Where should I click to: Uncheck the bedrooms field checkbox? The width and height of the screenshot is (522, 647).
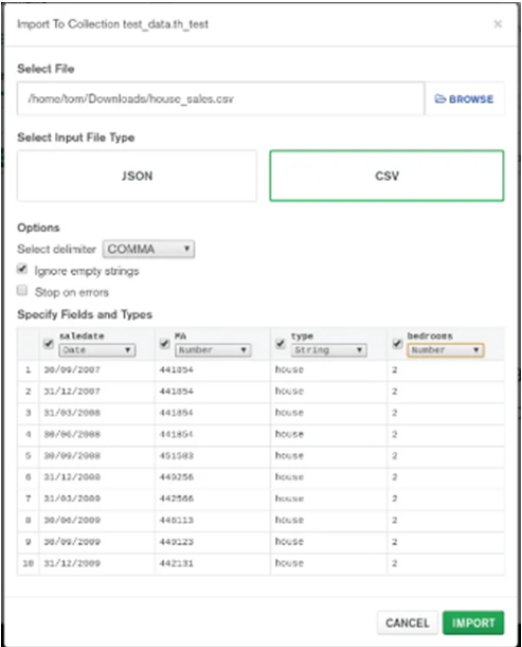[x=397, y=343]
